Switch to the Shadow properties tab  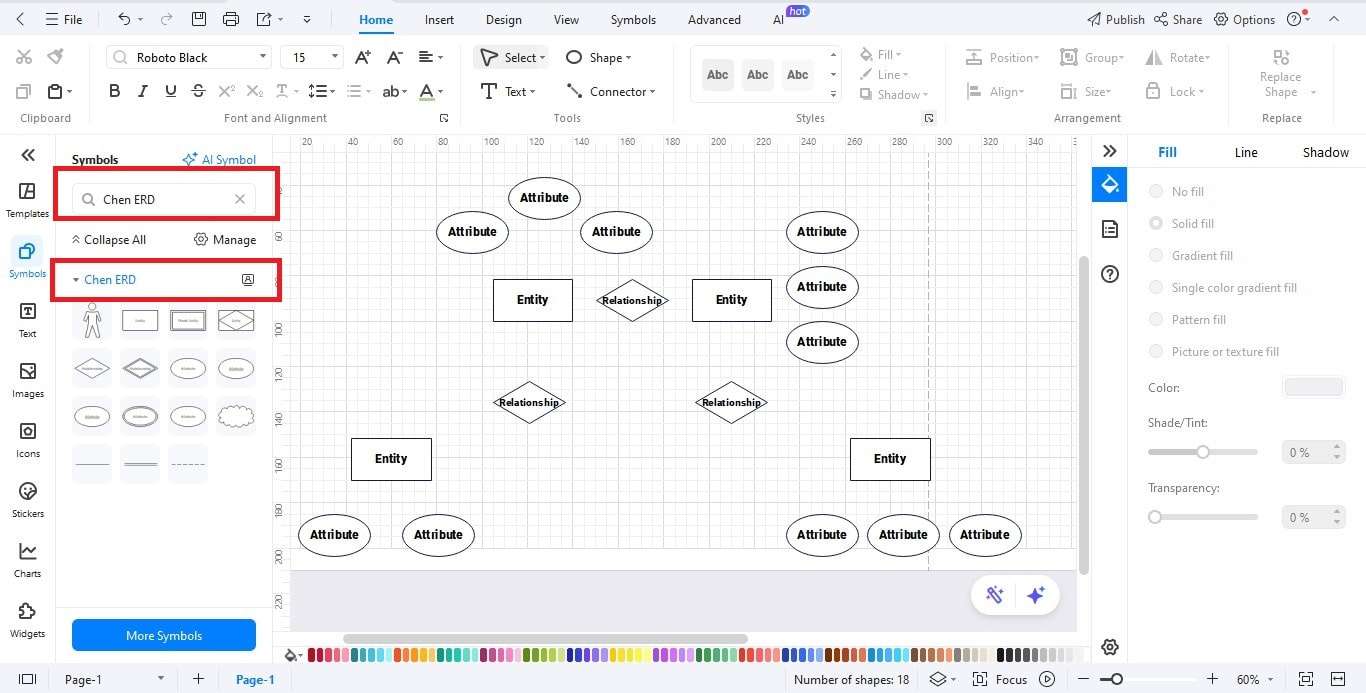1325,152
